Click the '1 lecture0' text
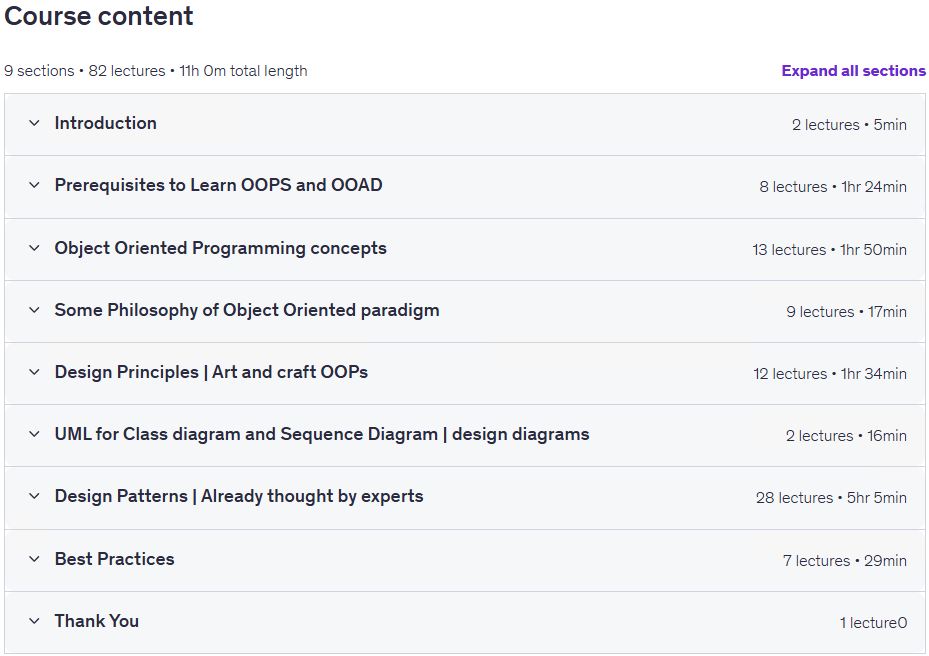The image size is (929, 656). pyautogui.click(x=873, y=623)
